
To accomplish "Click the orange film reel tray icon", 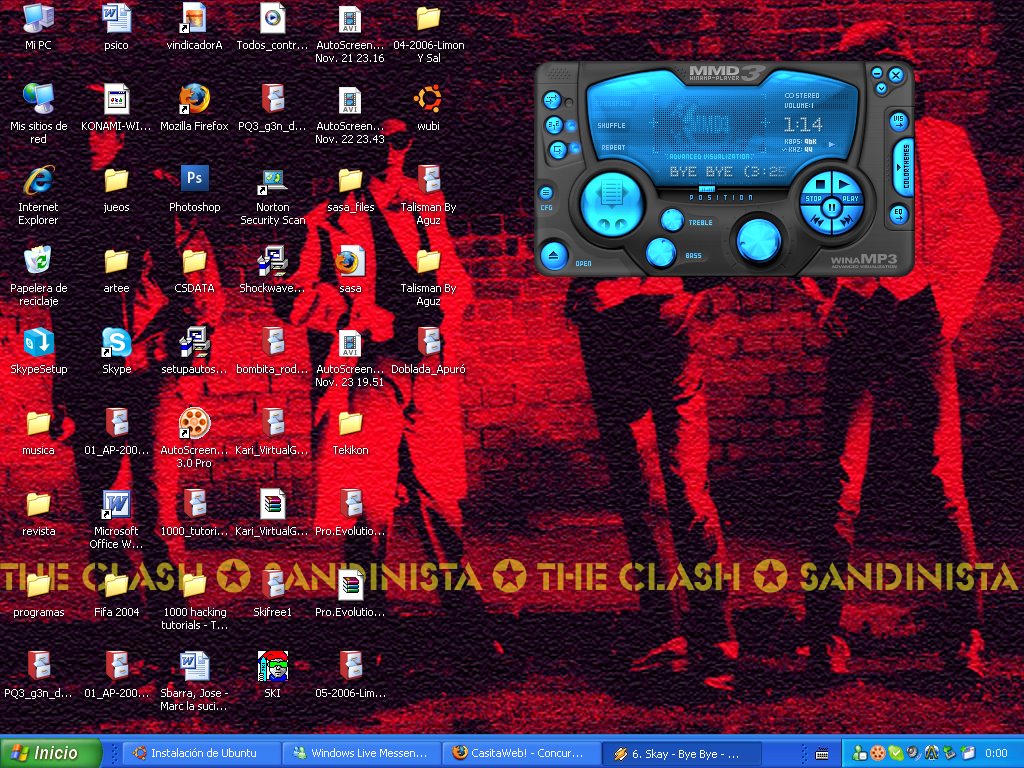I will pyautogui.click(x=878, y=753).
